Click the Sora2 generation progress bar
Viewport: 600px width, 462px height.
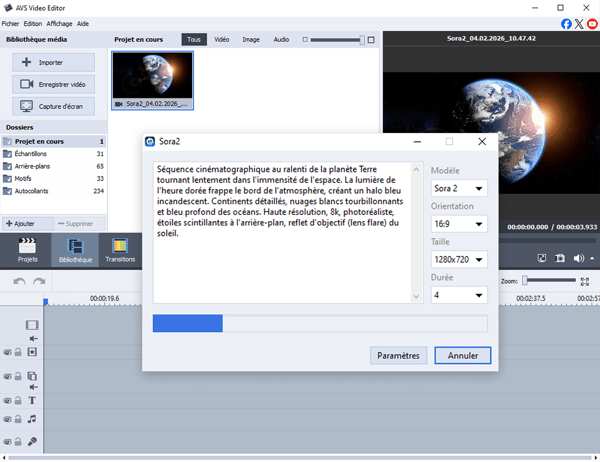coord(320,323)
